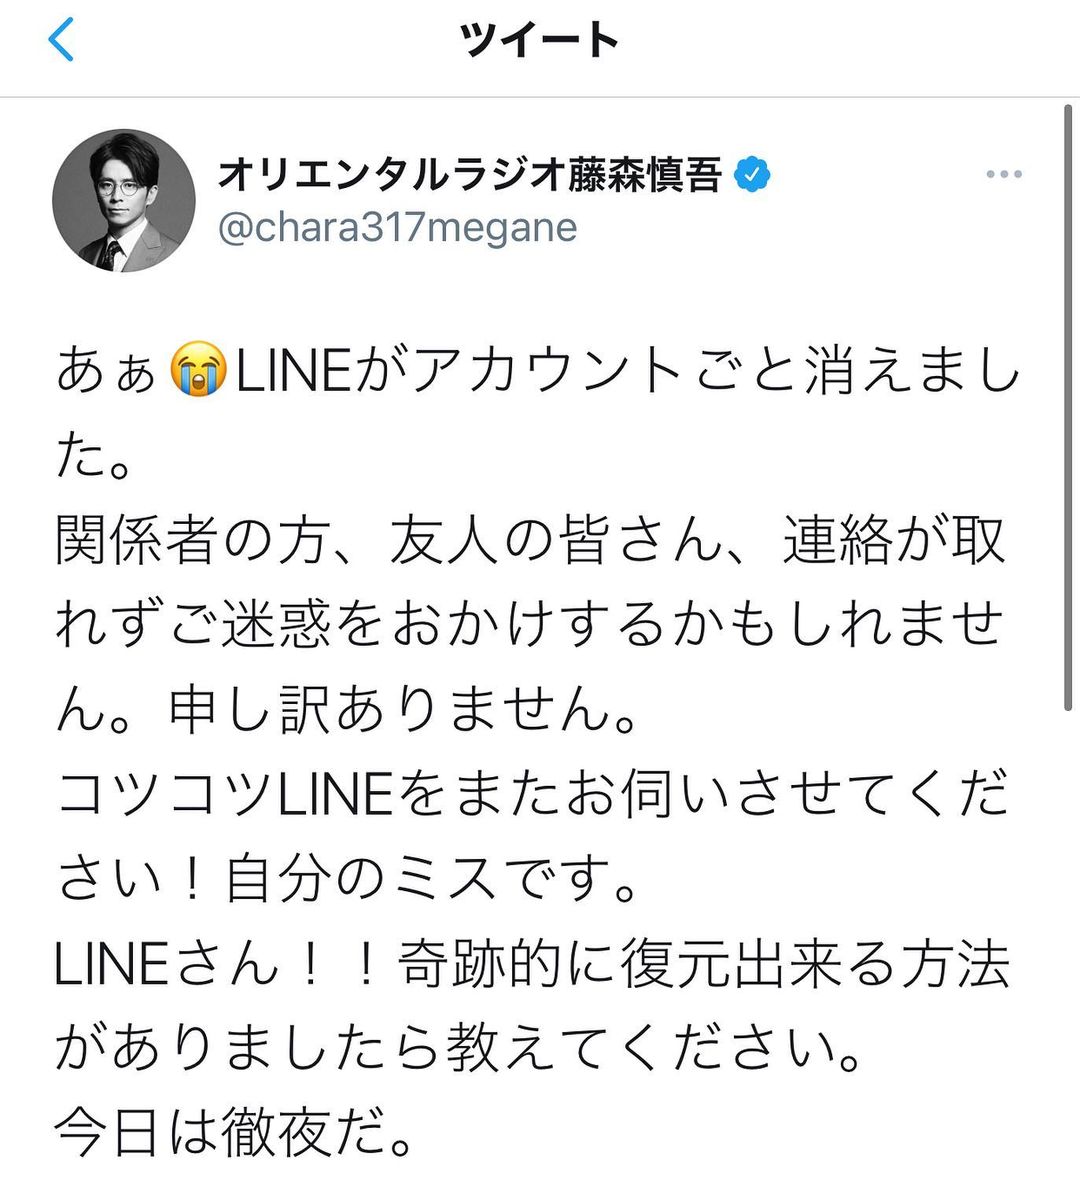This screenshot has height=1194, width=1080.
Task: Open the author's profile photo
Action: (123, 201)
